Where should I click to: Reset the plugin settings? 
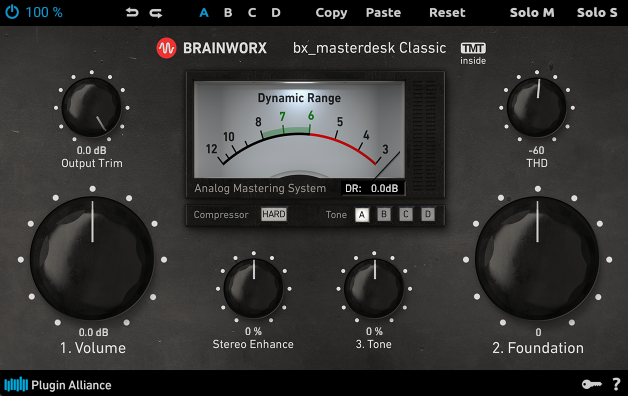pos(447,13)
